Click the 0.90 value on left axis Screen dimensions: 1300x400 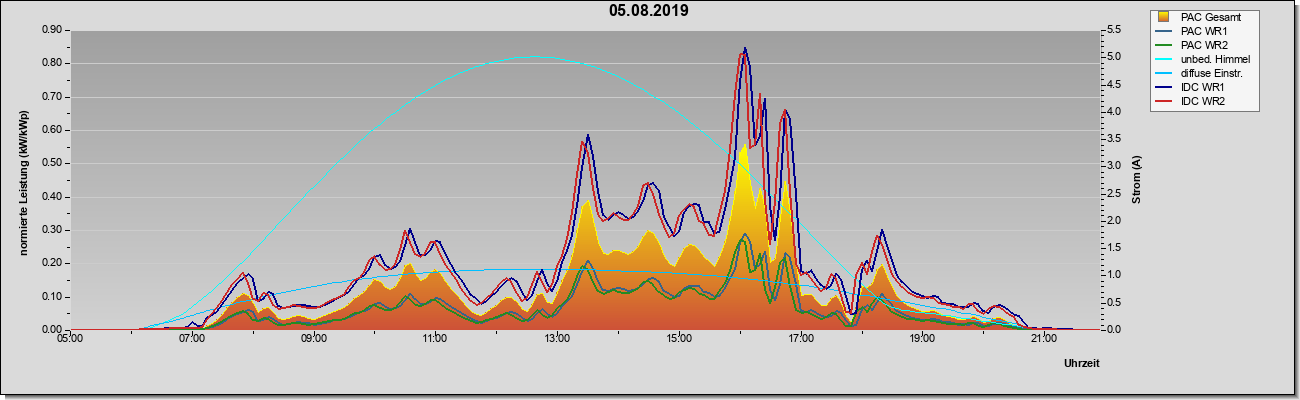pyautogui.click(x=53, y=30)
